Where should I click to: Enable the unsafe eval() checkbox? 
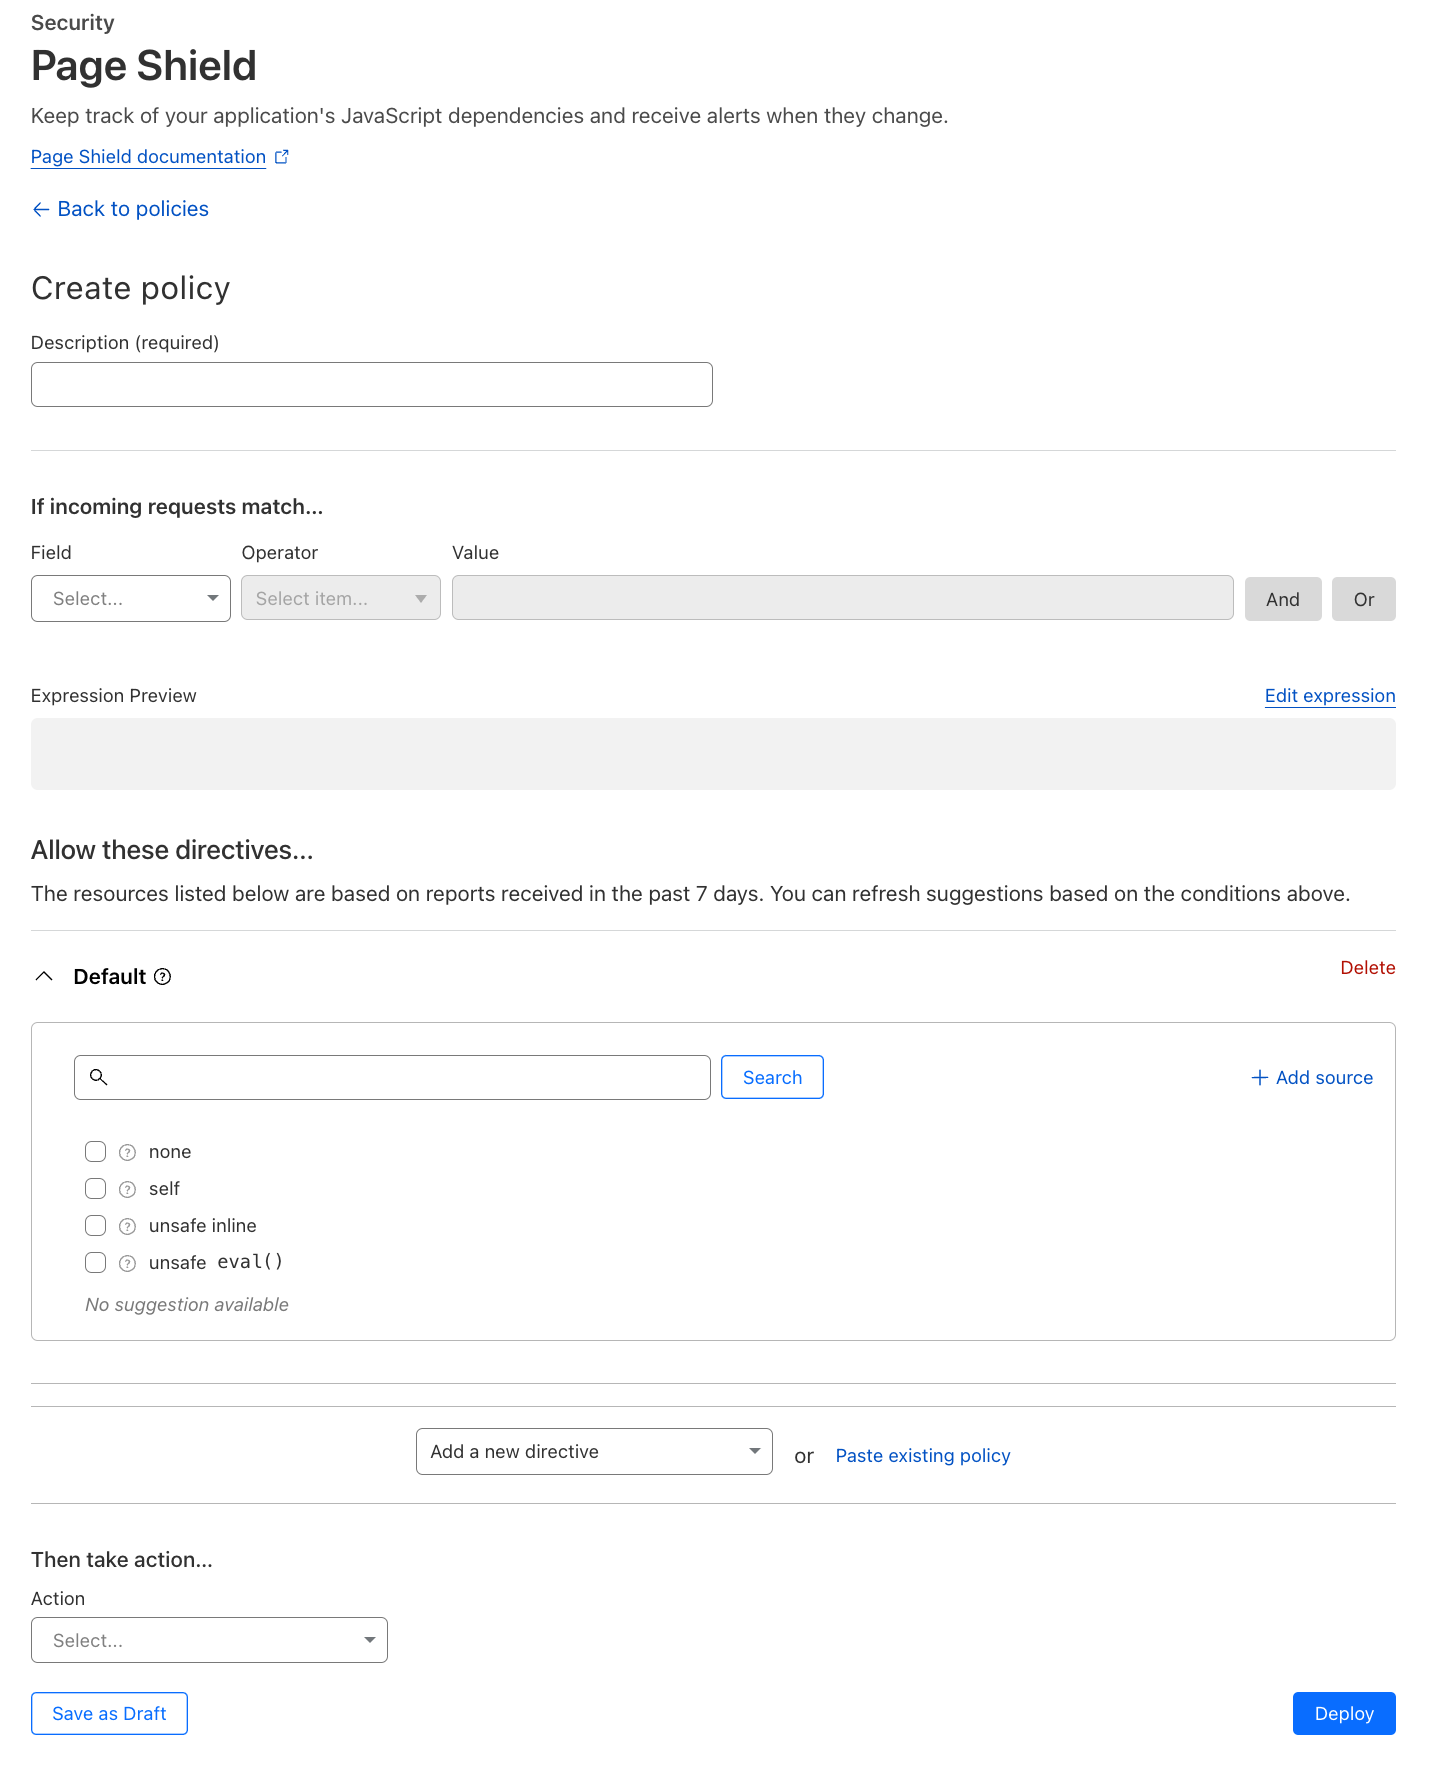click(96, 1263)
